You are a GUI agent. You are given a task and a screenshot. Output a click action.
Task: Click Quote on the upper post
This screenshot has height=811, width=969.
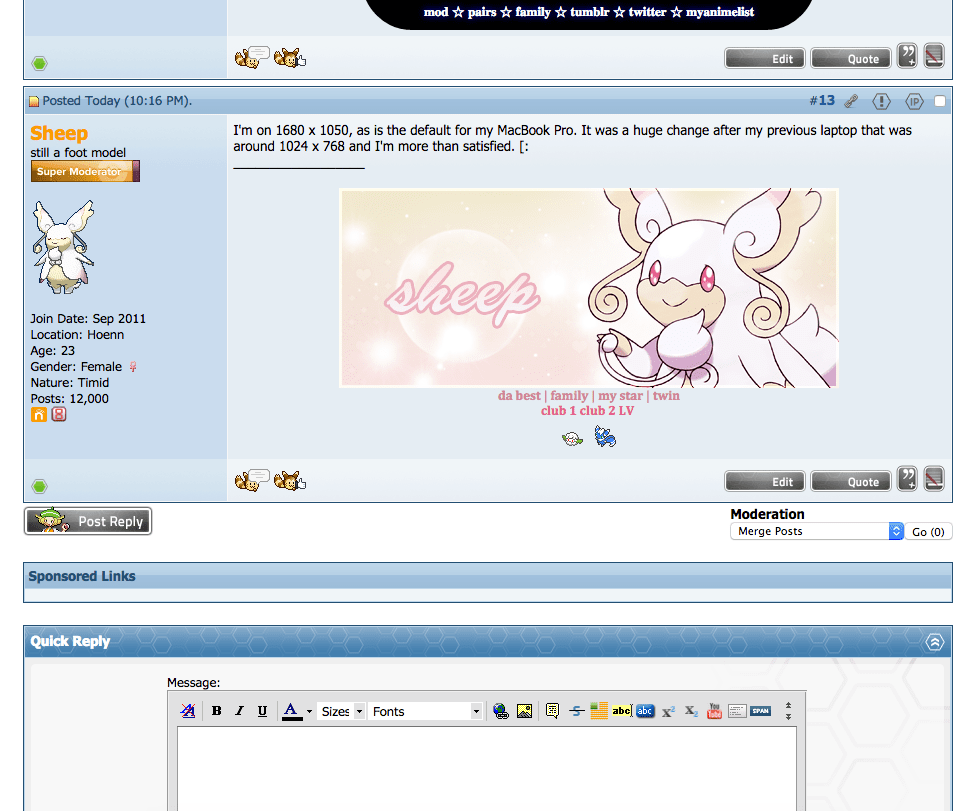851,58
